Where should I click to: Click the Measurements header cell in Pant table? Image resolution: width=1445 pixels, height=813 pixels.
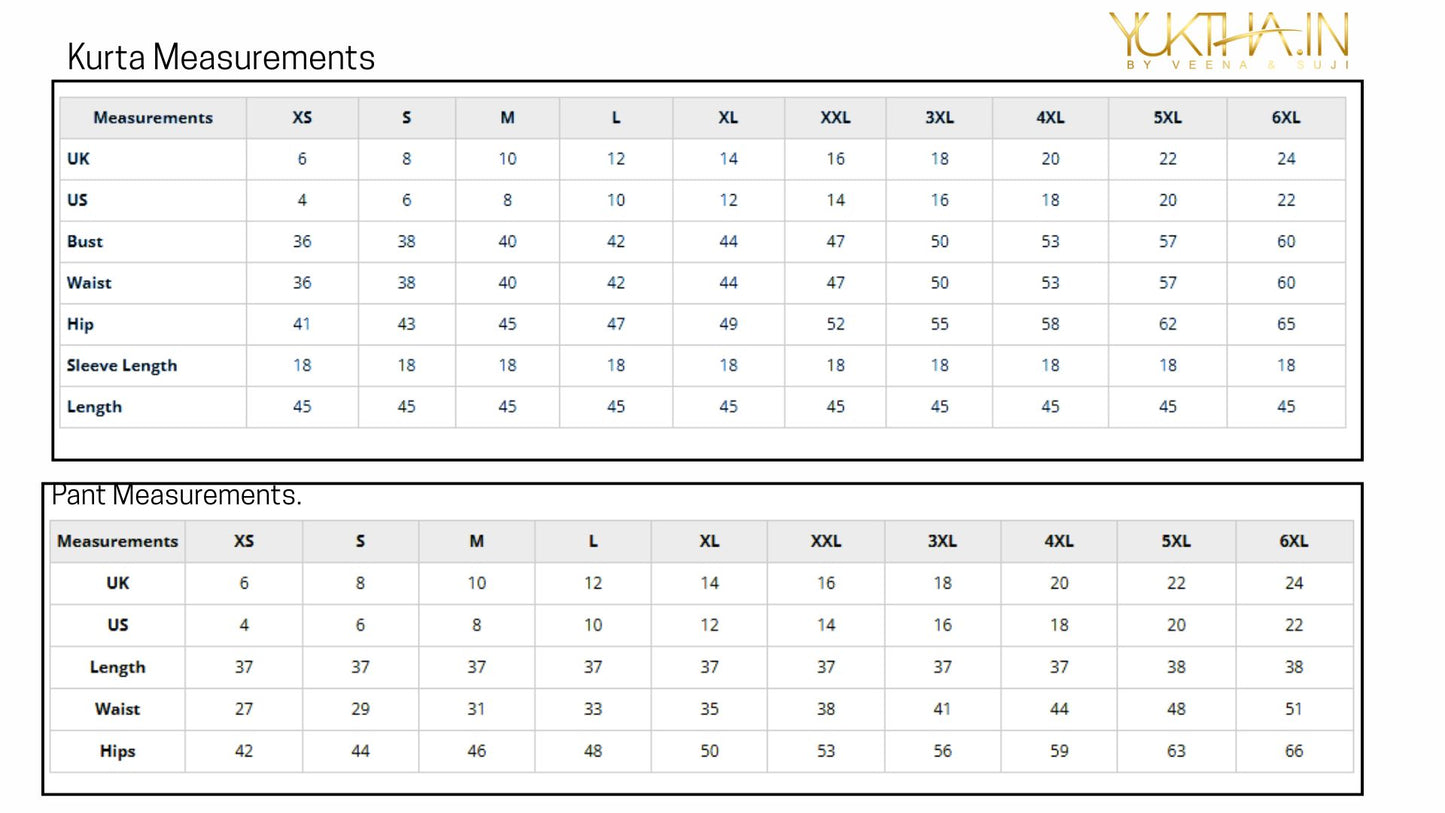coord(117,541)
